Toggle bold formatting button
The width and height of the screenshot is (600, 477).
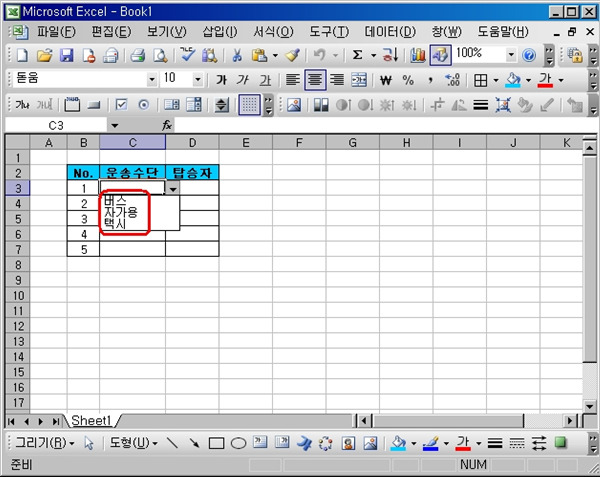[221, 80]
